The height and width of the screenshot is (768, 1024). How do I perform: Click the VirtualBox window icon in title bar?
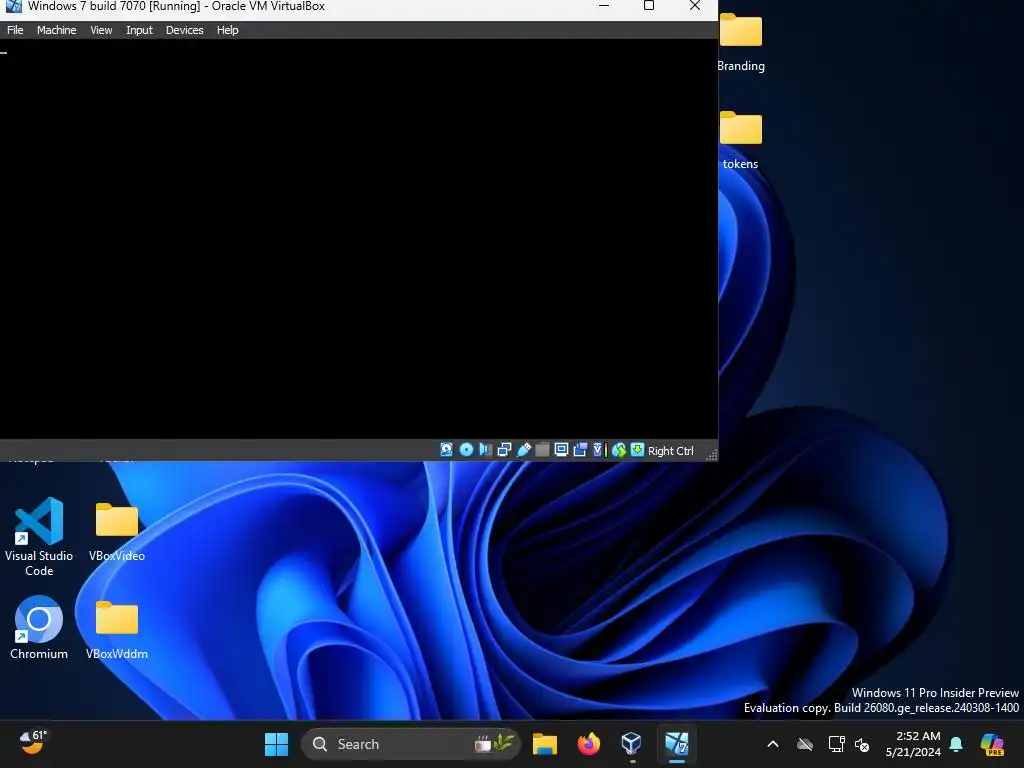pos(13,6)
